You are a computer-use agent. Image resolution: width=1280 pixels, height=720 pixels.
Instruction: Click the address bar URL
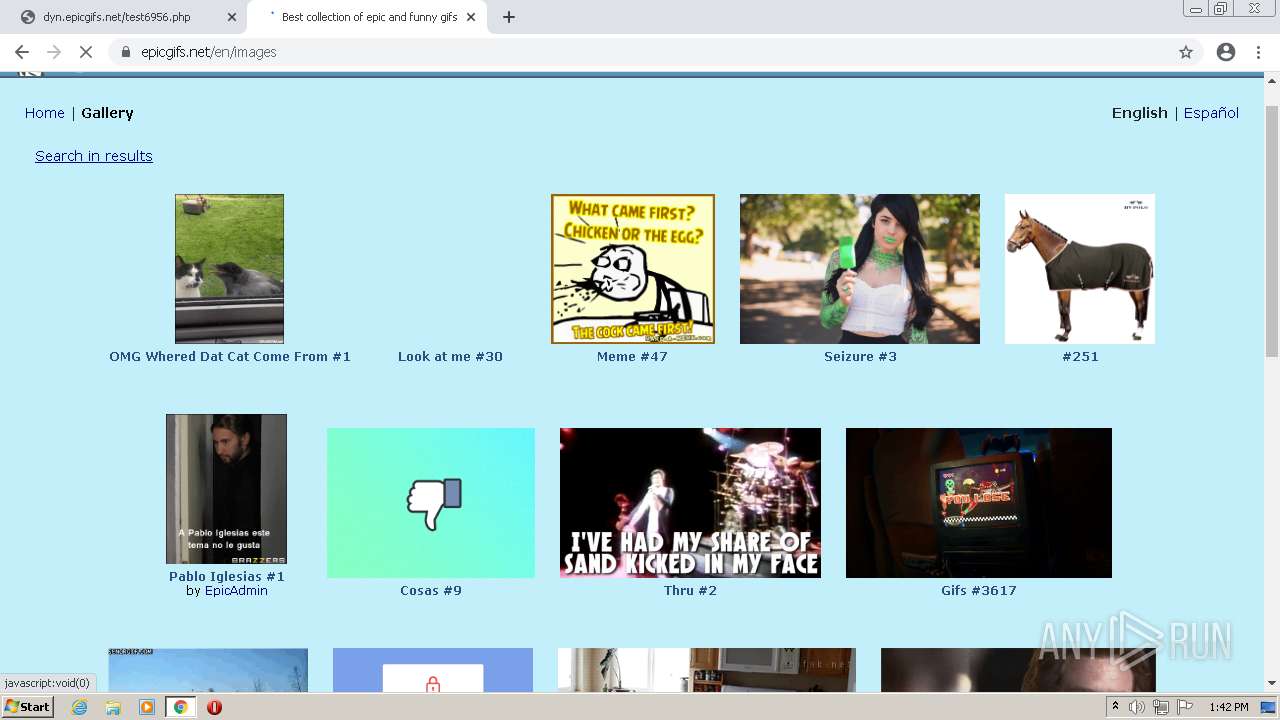pos(209,52)
